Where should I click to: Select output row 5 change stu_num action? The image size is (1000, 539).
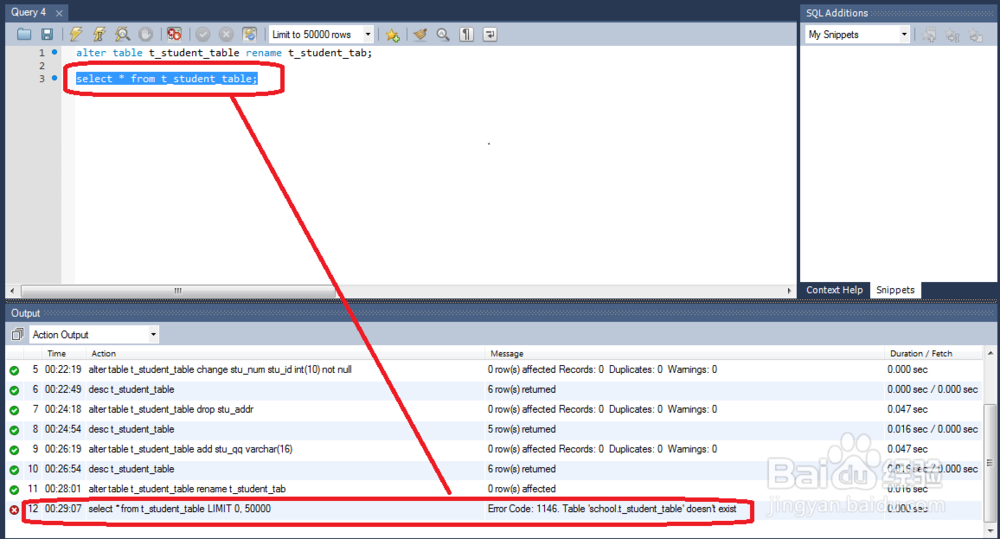pos(494,369)
